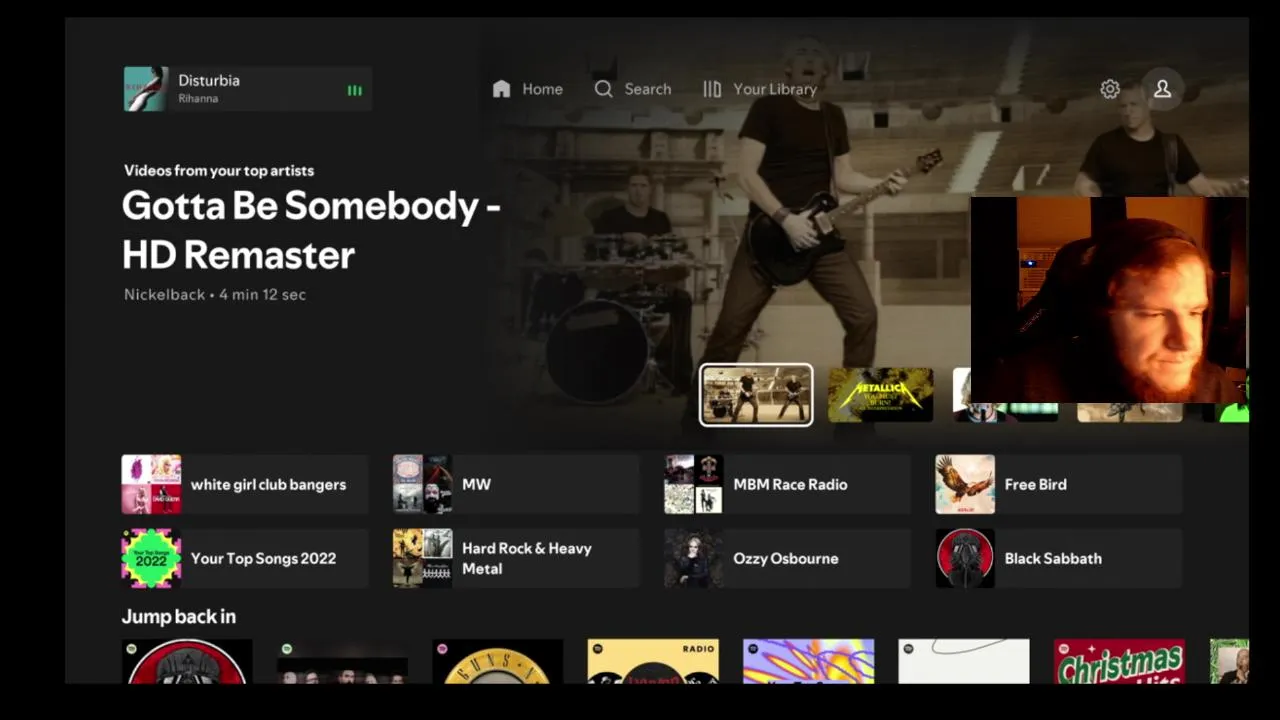Open Your Library tab
The image size is (1280, 720).
click(x=759, y=89)
